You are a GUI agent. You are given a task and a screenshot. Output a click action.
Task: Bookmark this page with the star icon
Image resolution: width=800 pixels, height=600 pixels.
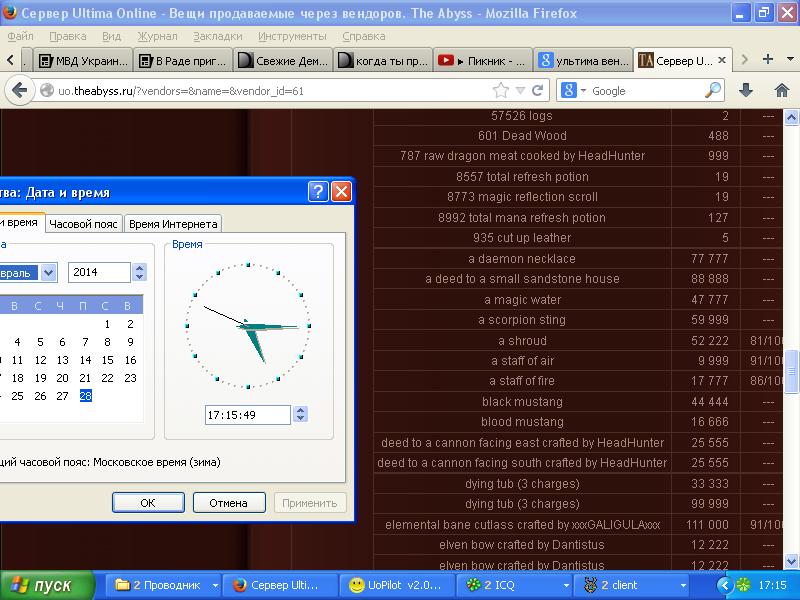point(501,90)
